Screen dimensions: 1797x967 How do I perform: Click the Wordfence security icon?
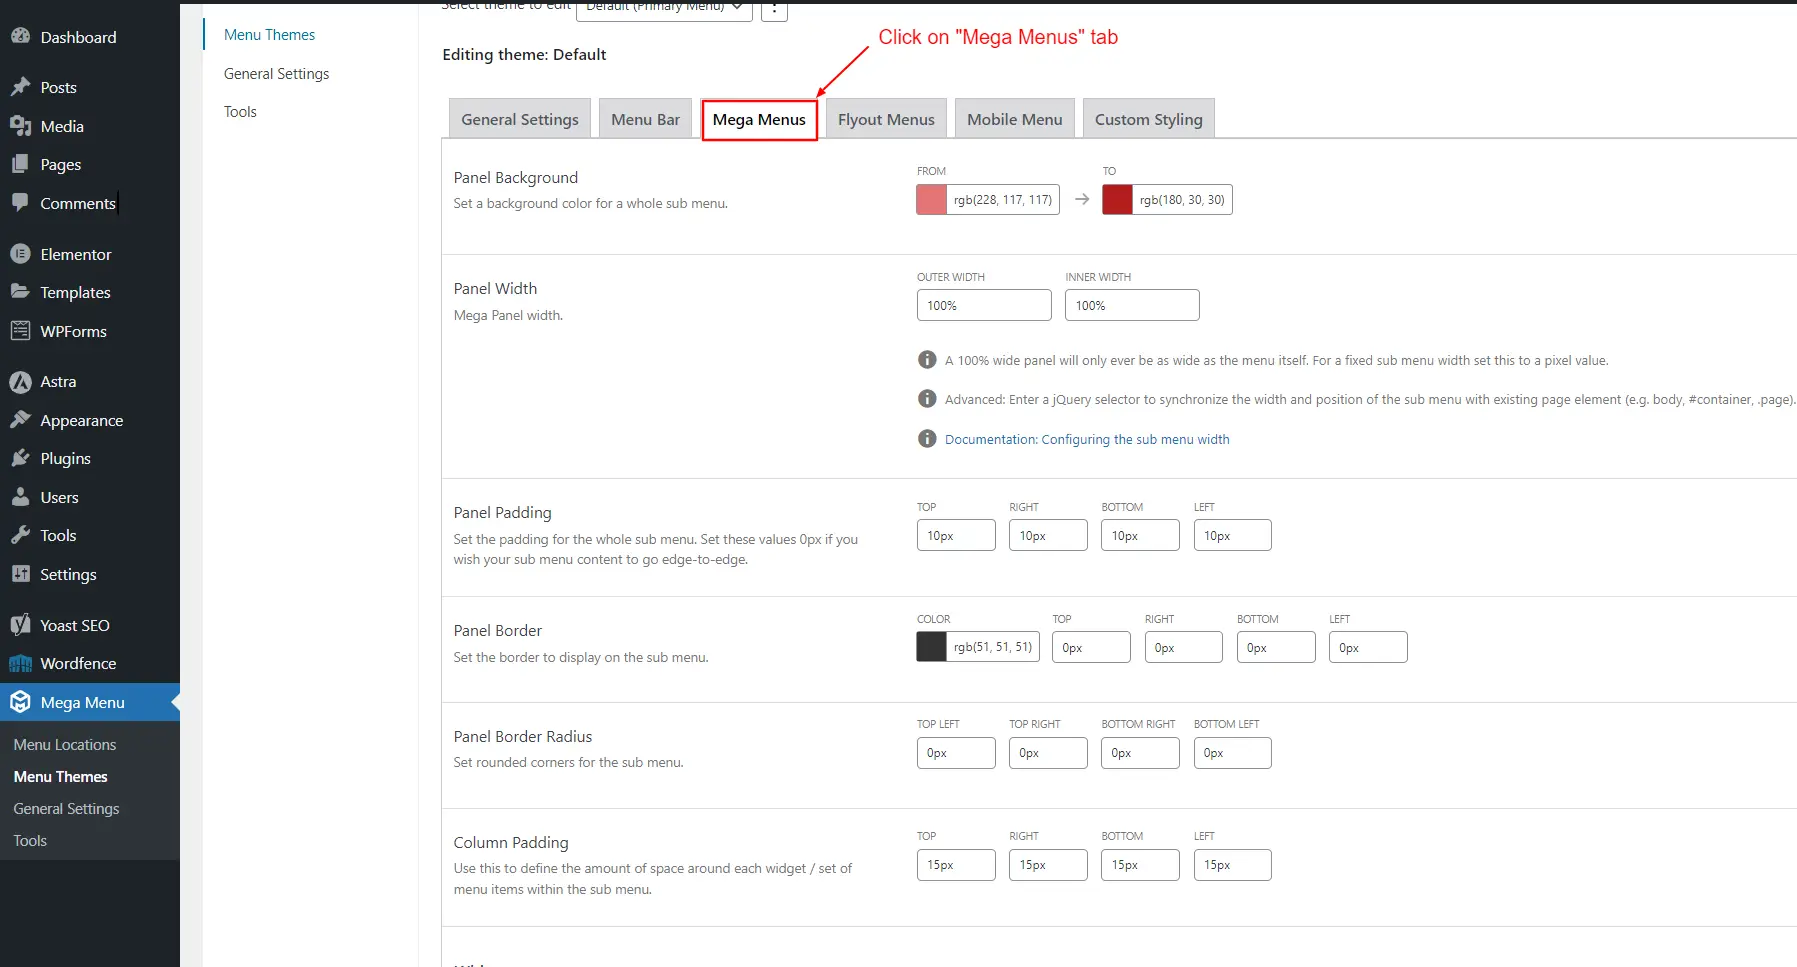point(21,663)
